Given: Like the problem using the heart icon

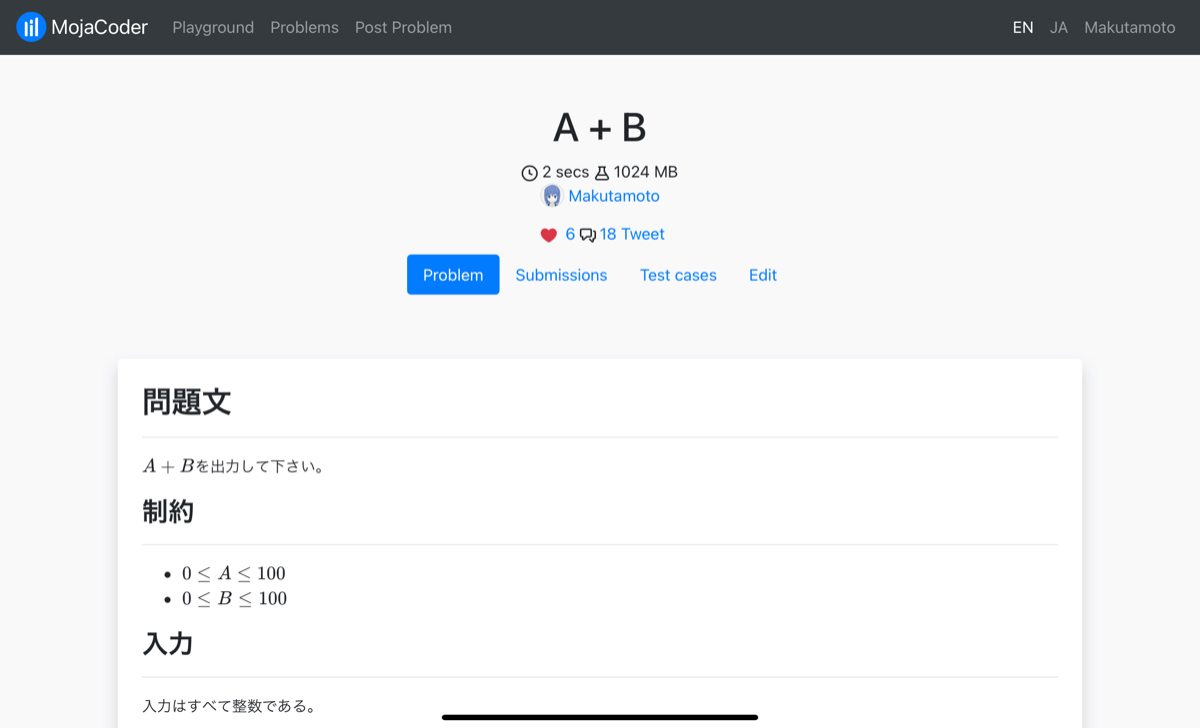Looking at the screenshot, I should [549, 234].
